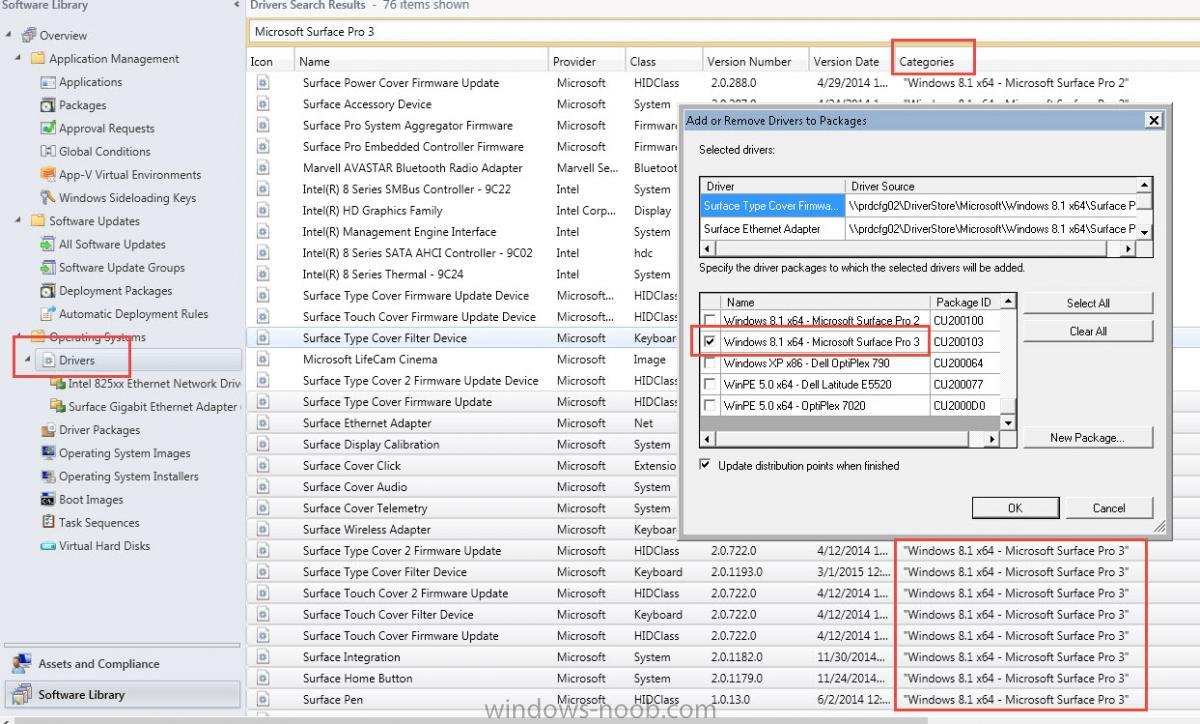Sort by Version Date column
This screenshot has width=1200, height=724.
pyautogui.click(x=849, y=61)
